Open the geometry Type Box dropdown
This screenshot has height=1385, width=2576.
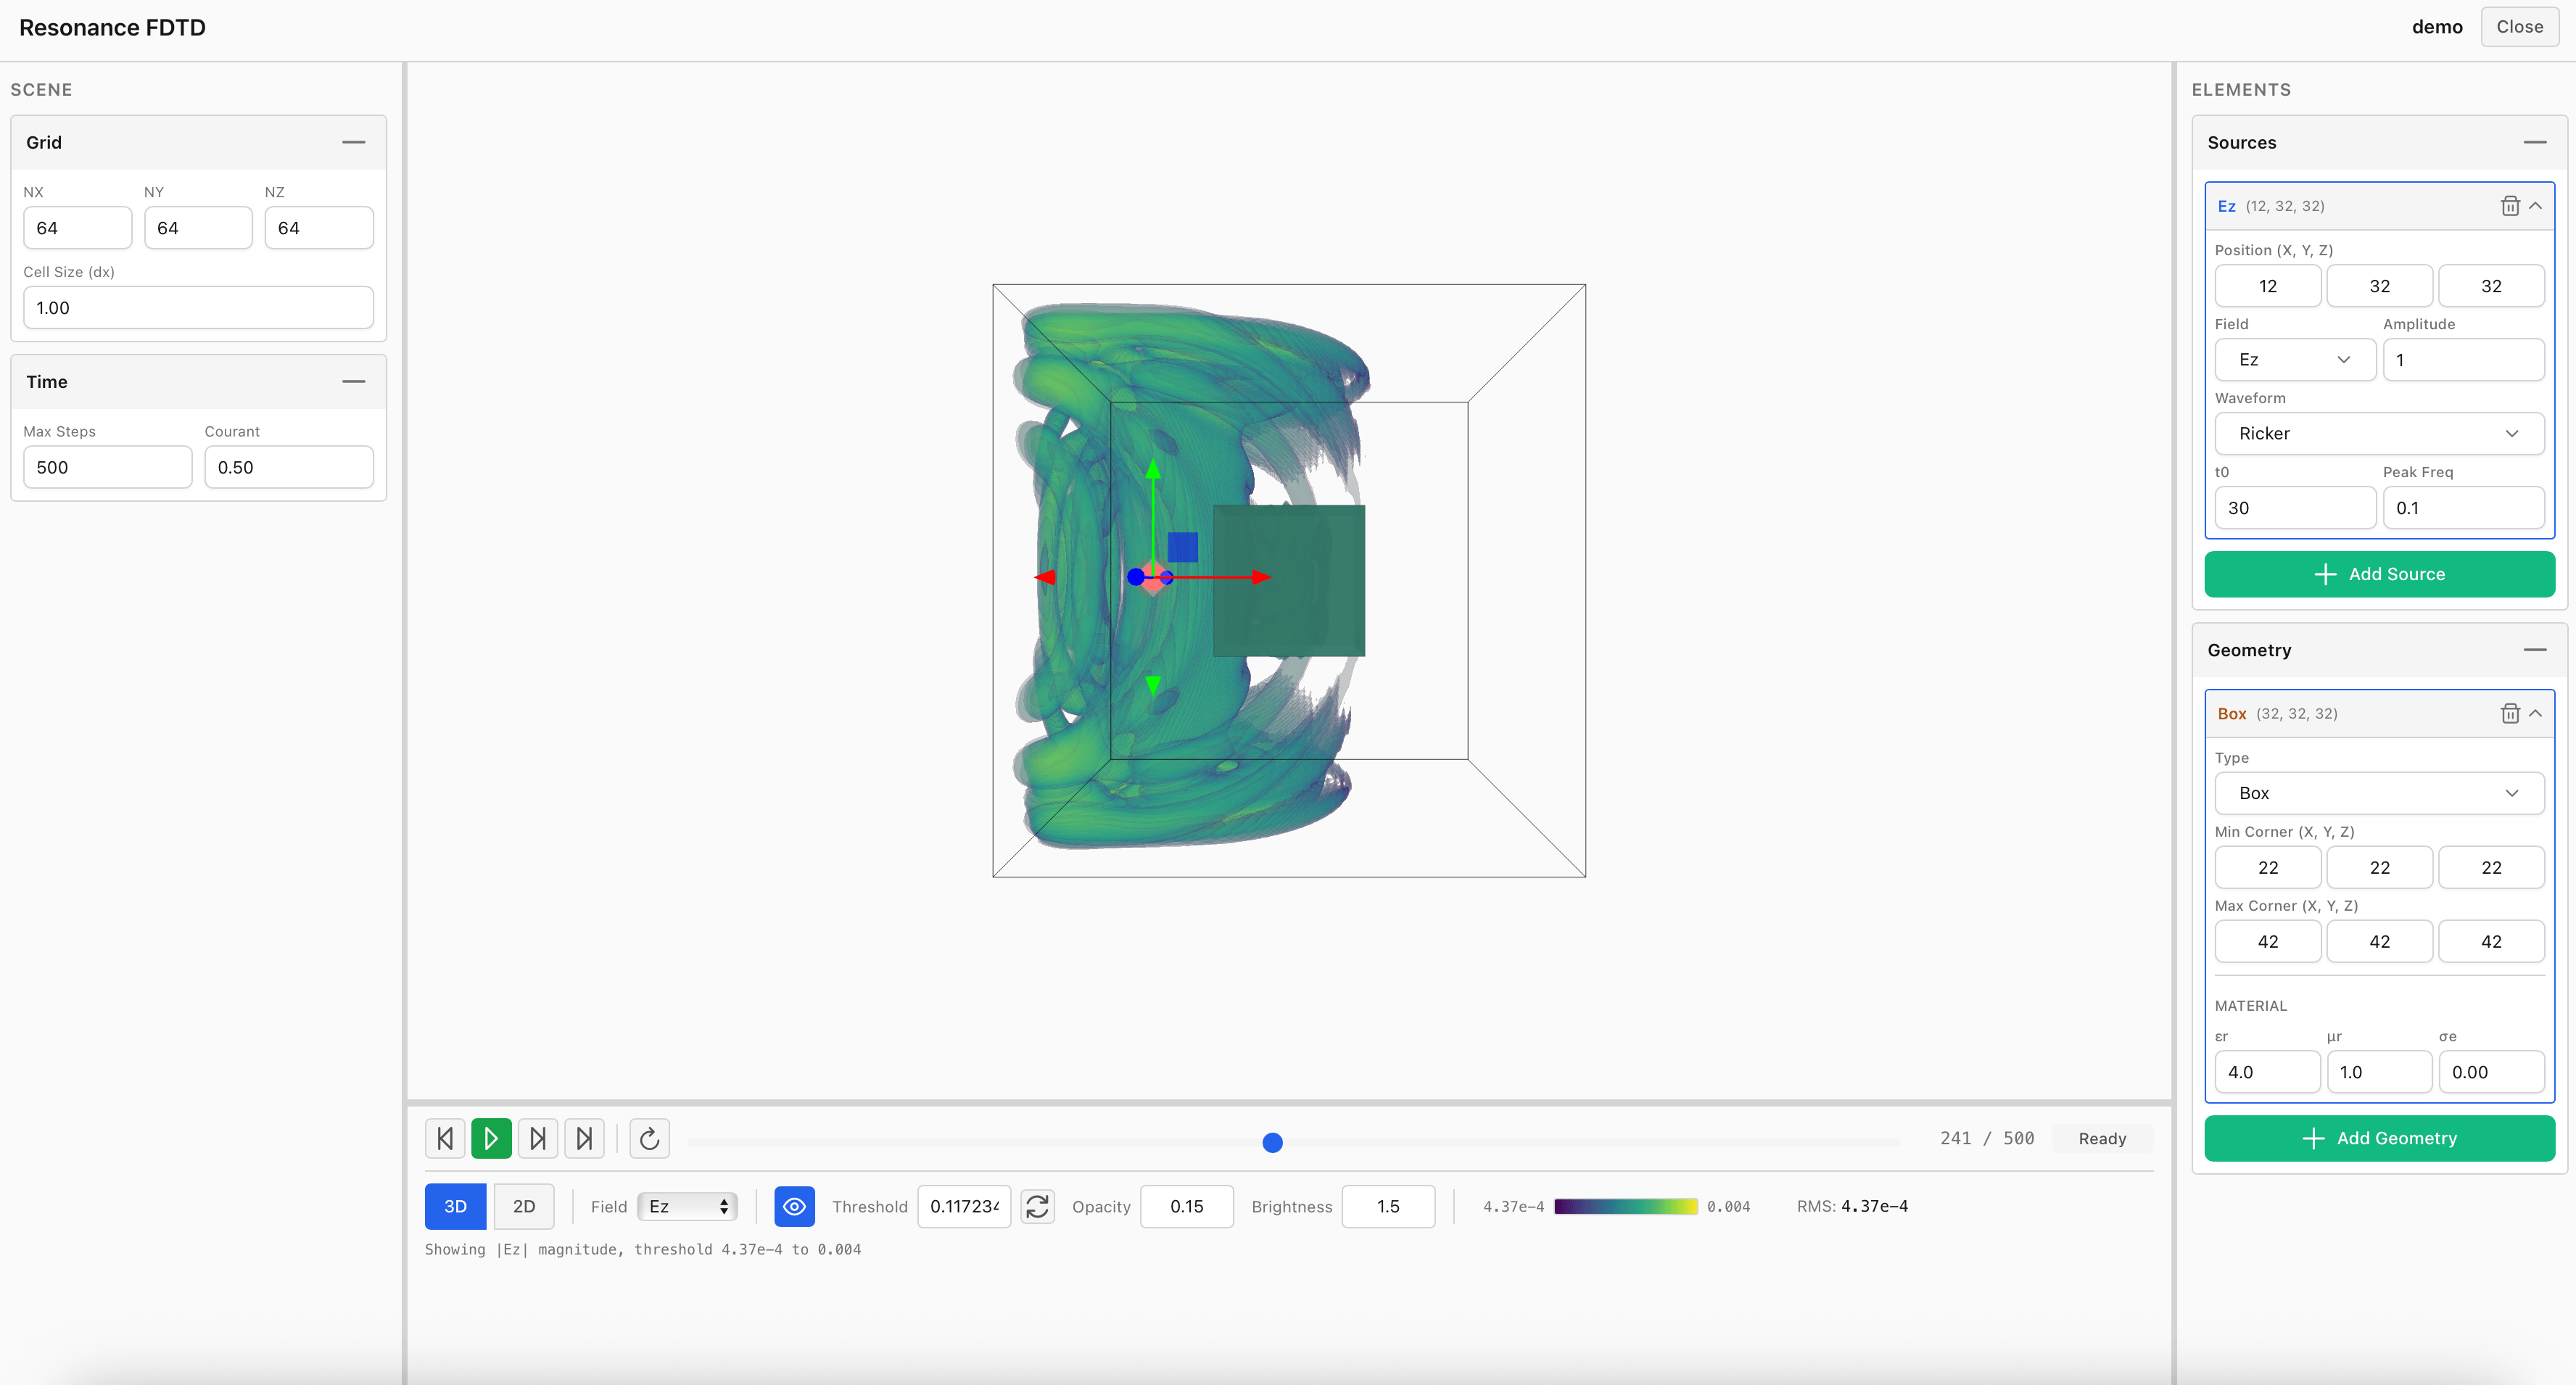[2378, 793]
